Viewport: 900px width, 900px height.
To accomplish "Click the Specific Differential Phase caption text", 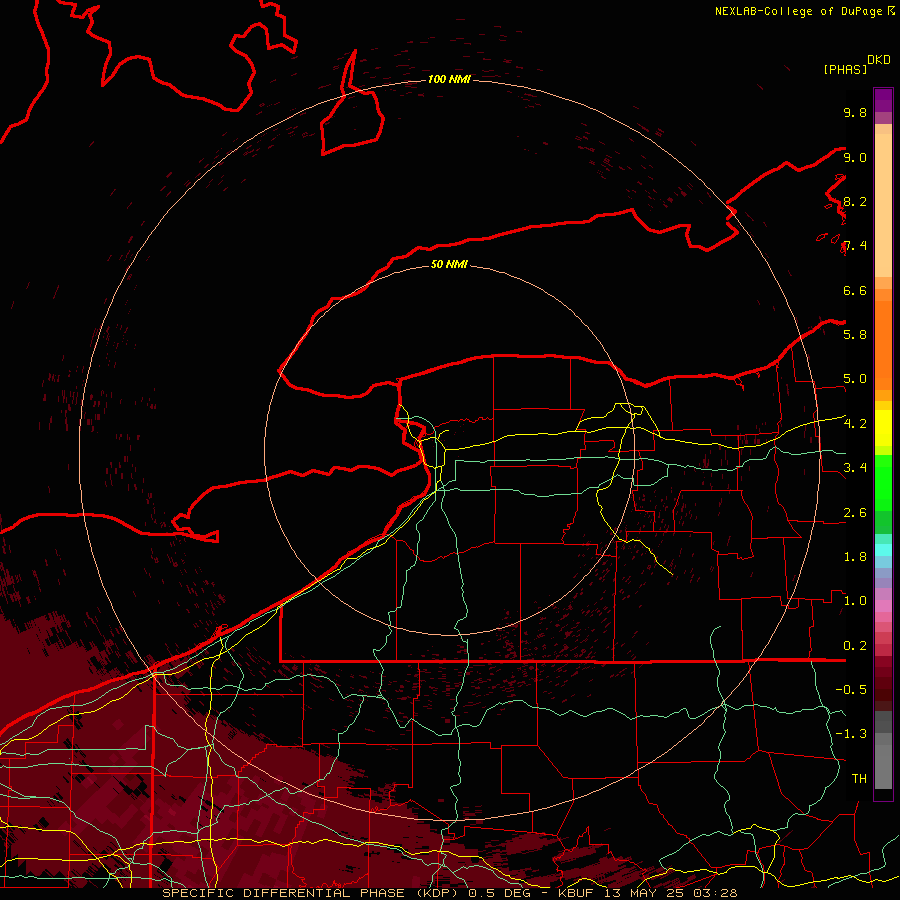I will click(449, 893).
